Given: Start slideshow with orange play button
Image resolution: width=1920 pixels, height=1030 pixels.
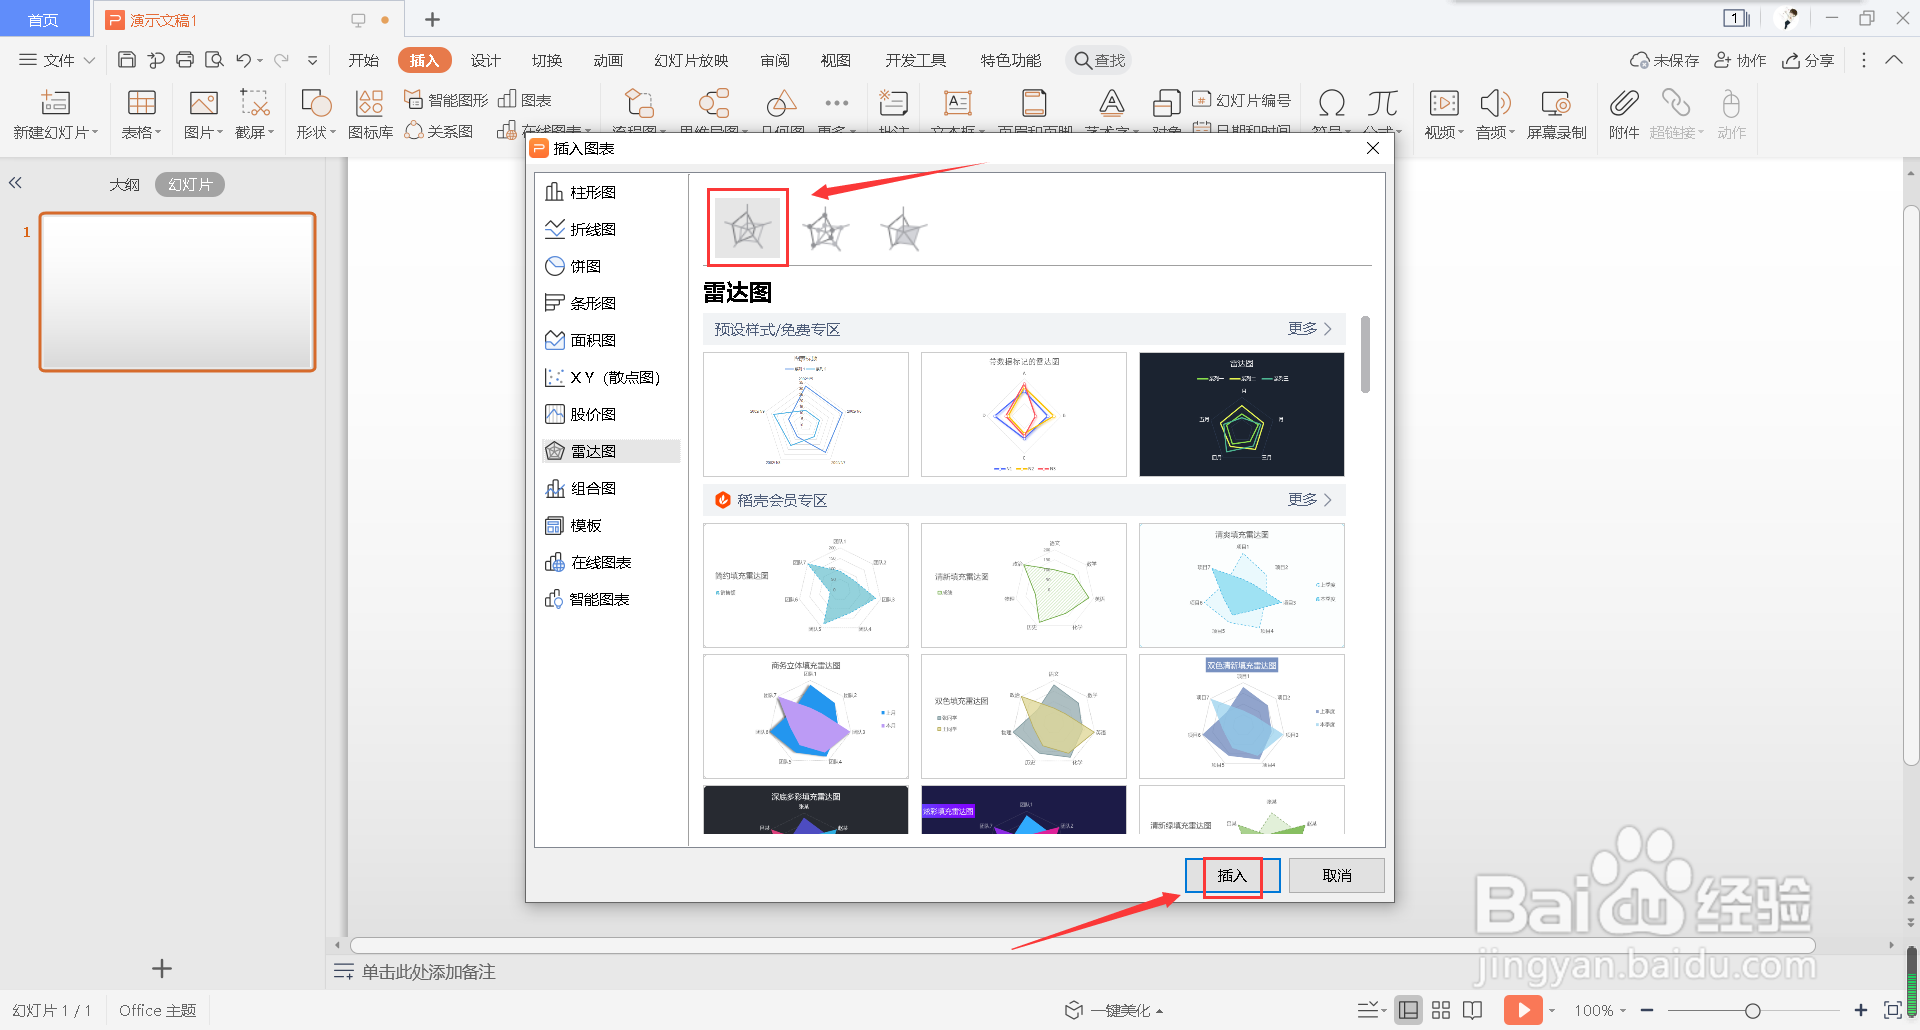Looking at the screenshot, I should point(1522,1010).
